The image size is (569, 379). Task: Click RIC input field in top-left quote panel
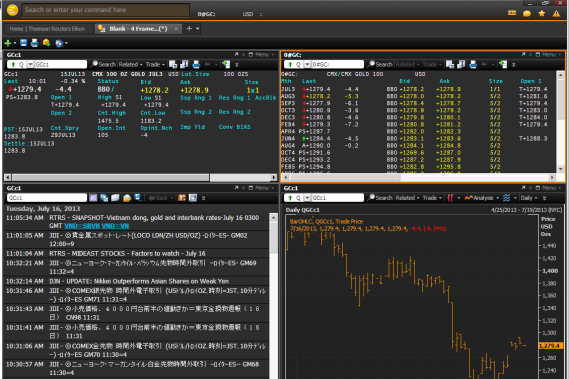point(61,64)
